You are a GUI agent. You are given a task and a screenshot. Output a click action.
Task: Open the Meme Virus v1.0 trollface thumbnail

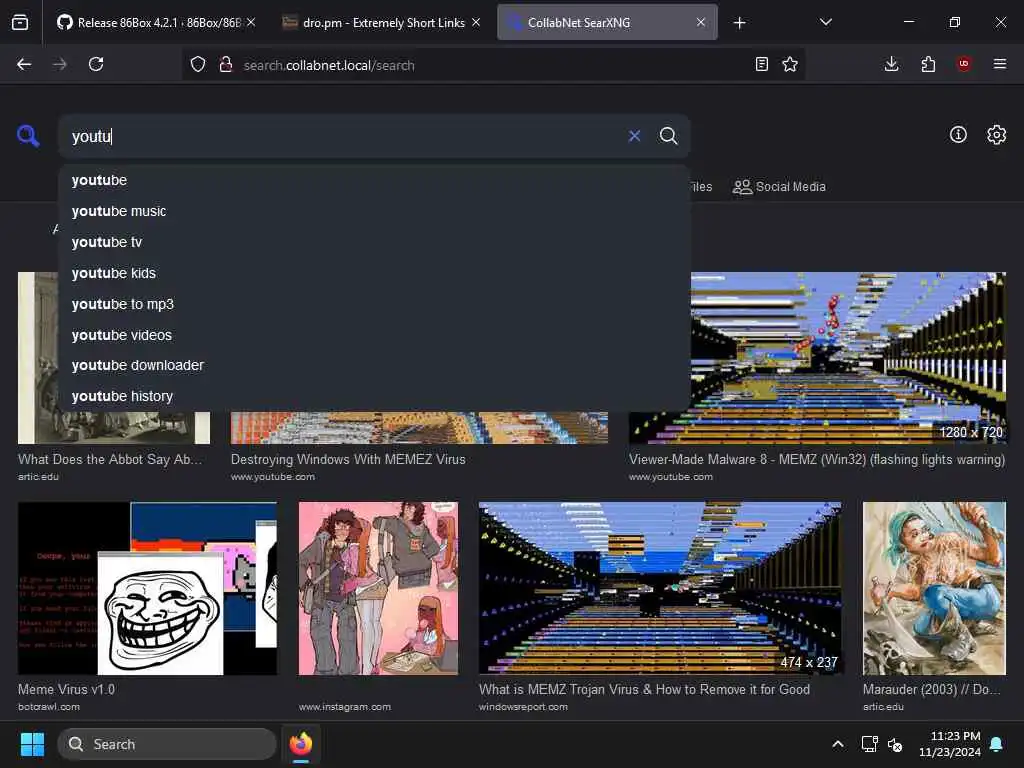tap(148, 588)
